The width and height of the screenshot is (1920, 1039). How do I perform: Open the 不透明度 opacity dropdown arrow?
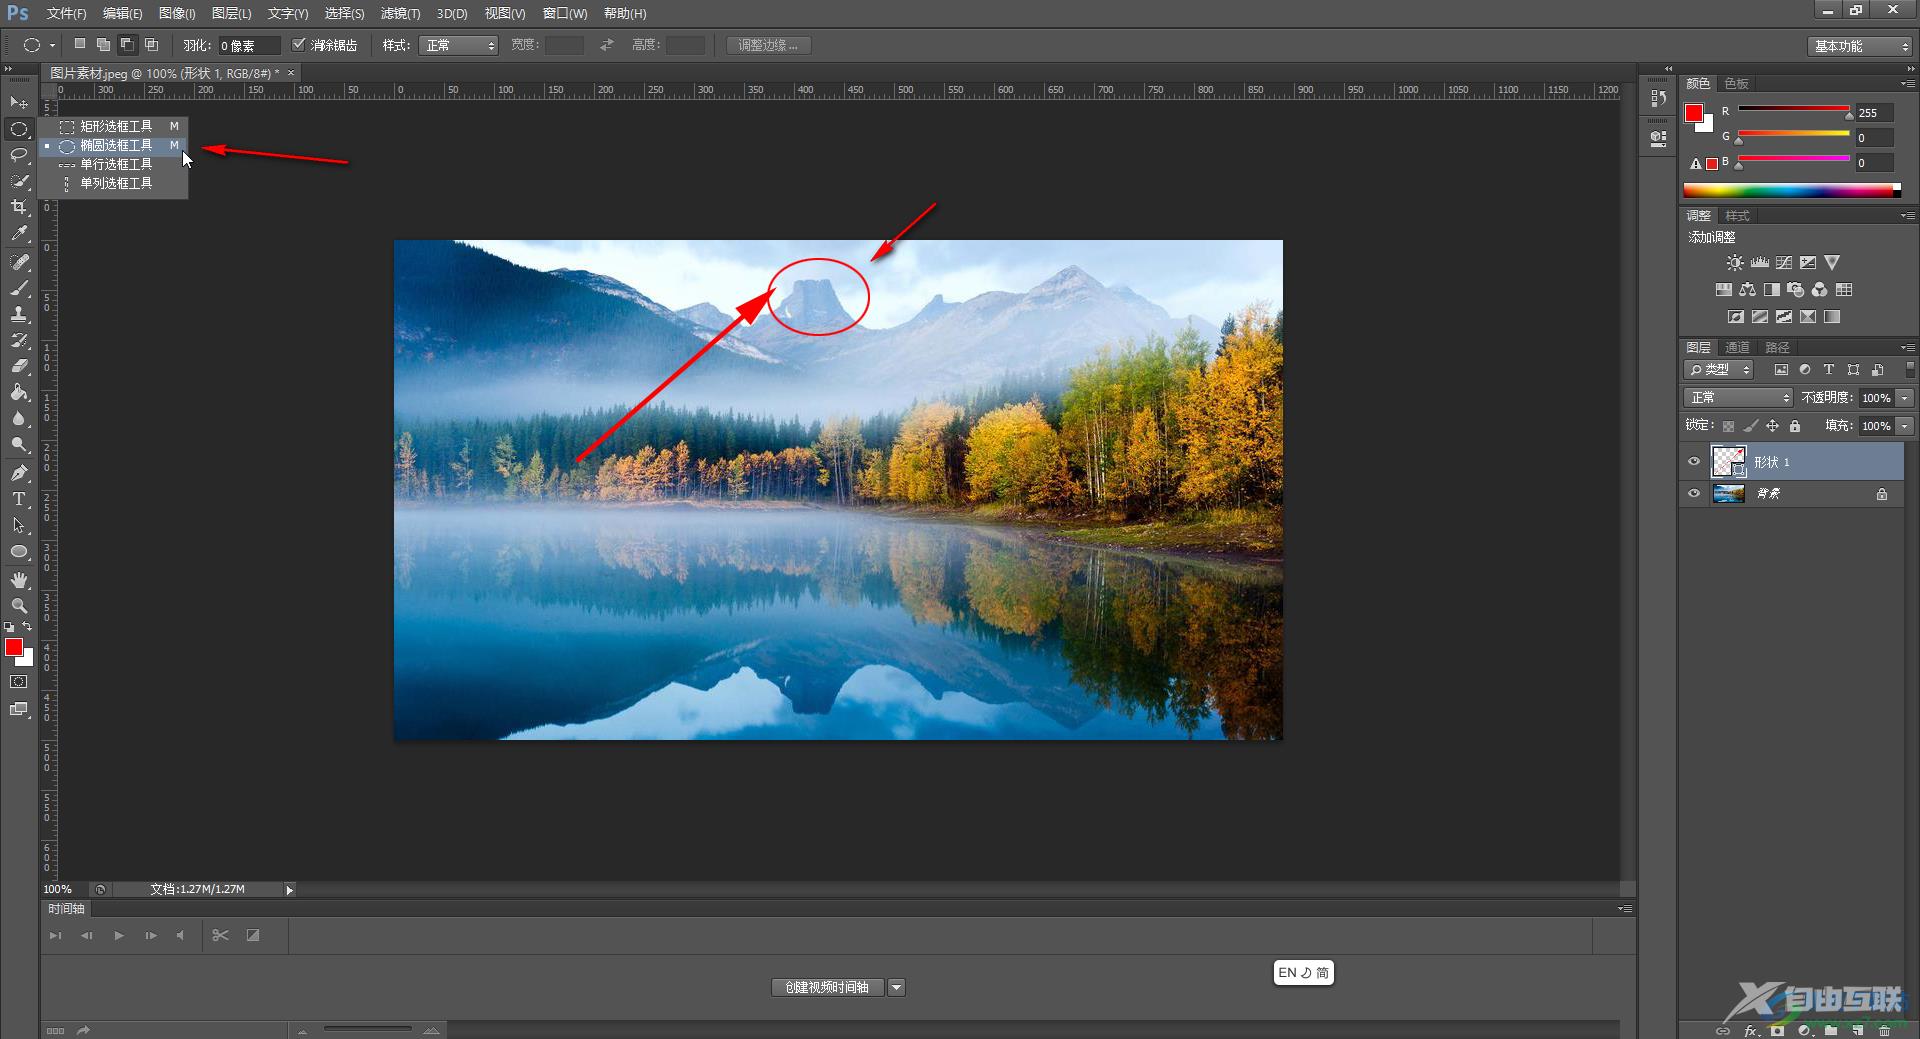[x=1904, y=398]
